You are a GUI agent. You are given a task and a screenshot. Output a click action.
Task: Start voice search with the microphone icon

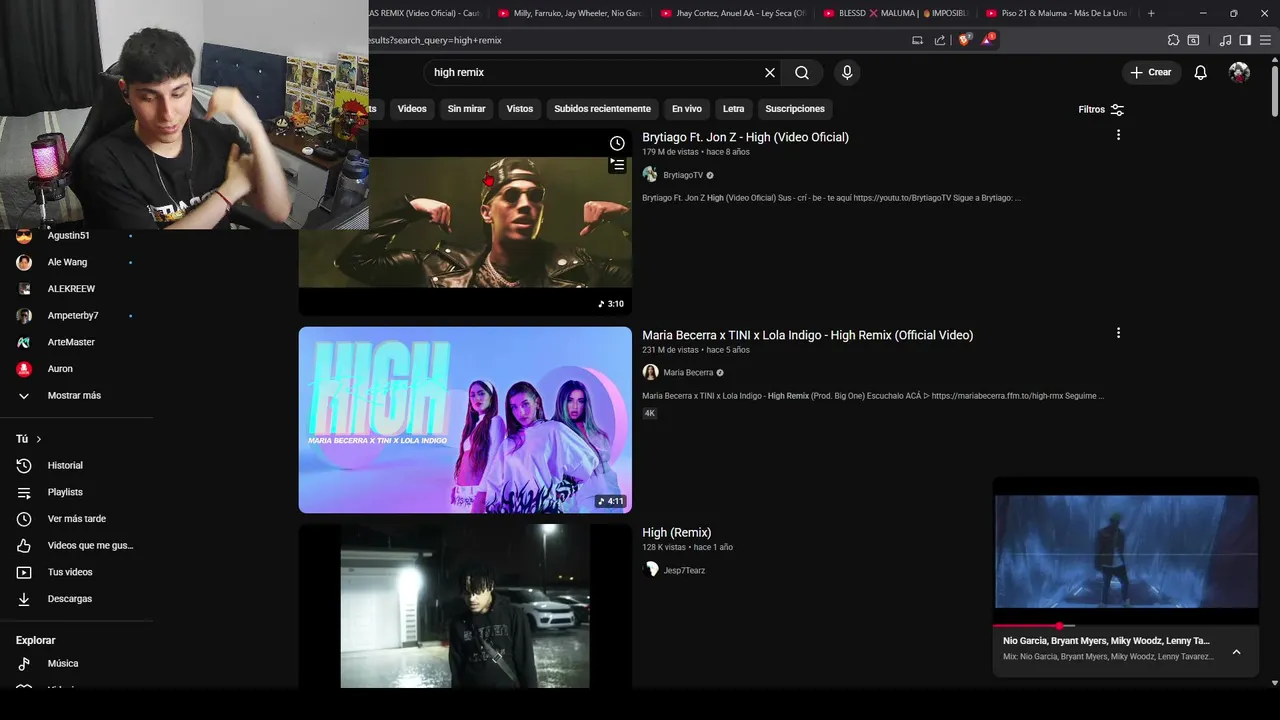[x=847, y=72]
